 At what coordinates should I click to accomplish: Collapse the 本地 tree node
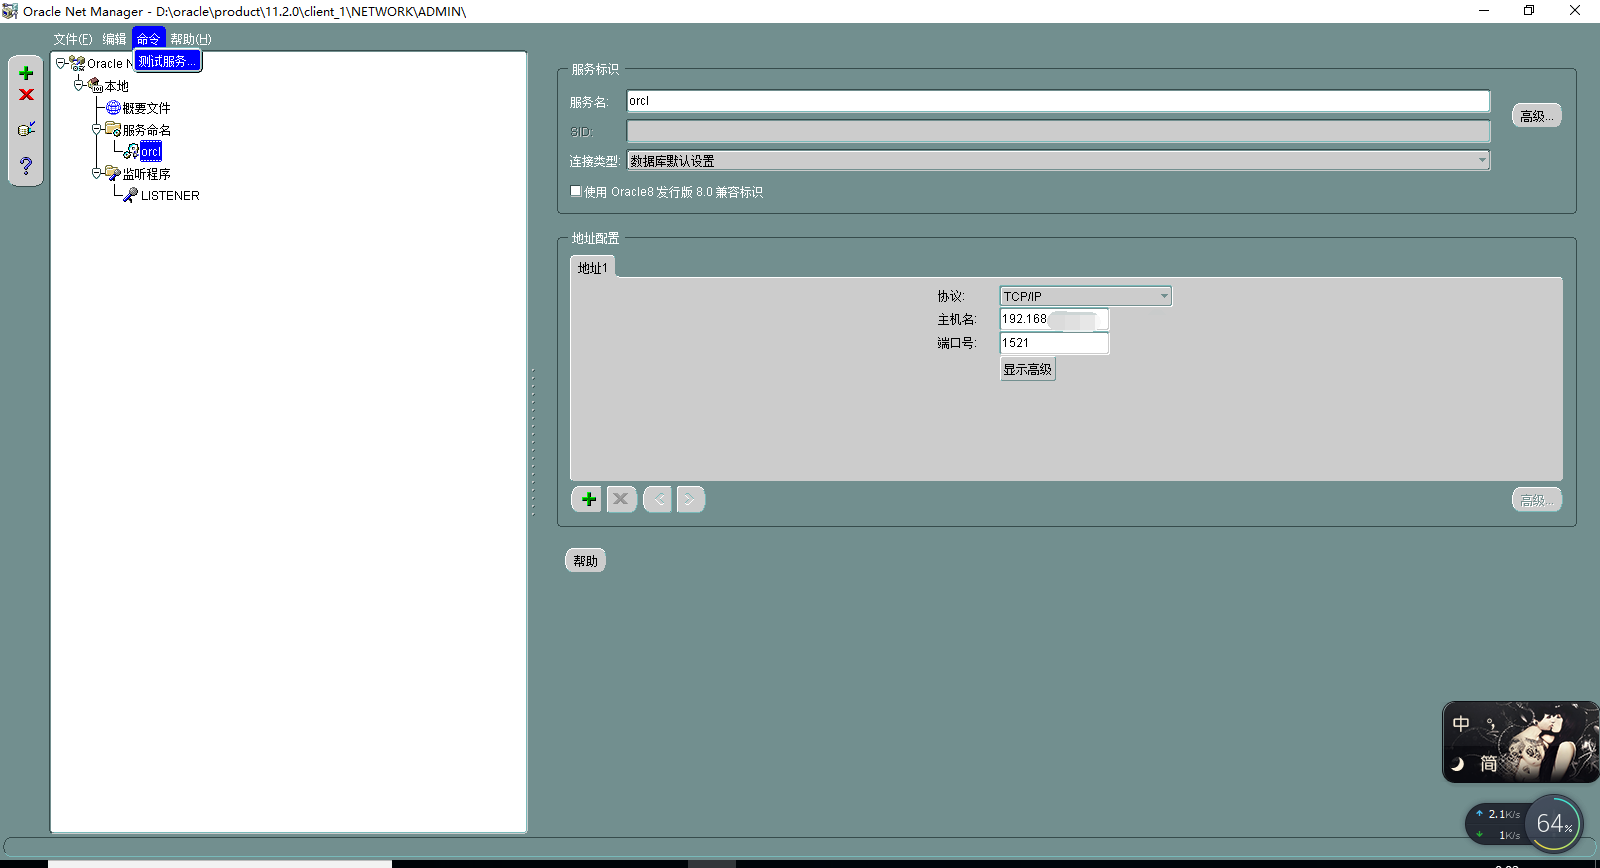pos(79,85)
